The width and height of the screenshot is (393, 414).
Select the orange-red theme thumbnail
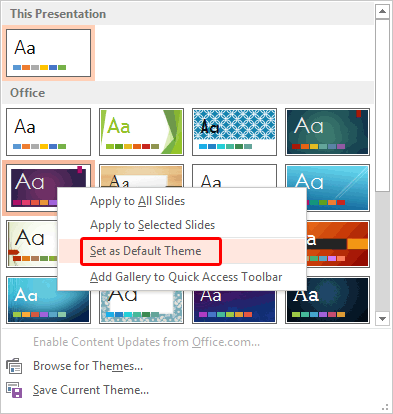(337, 244)
